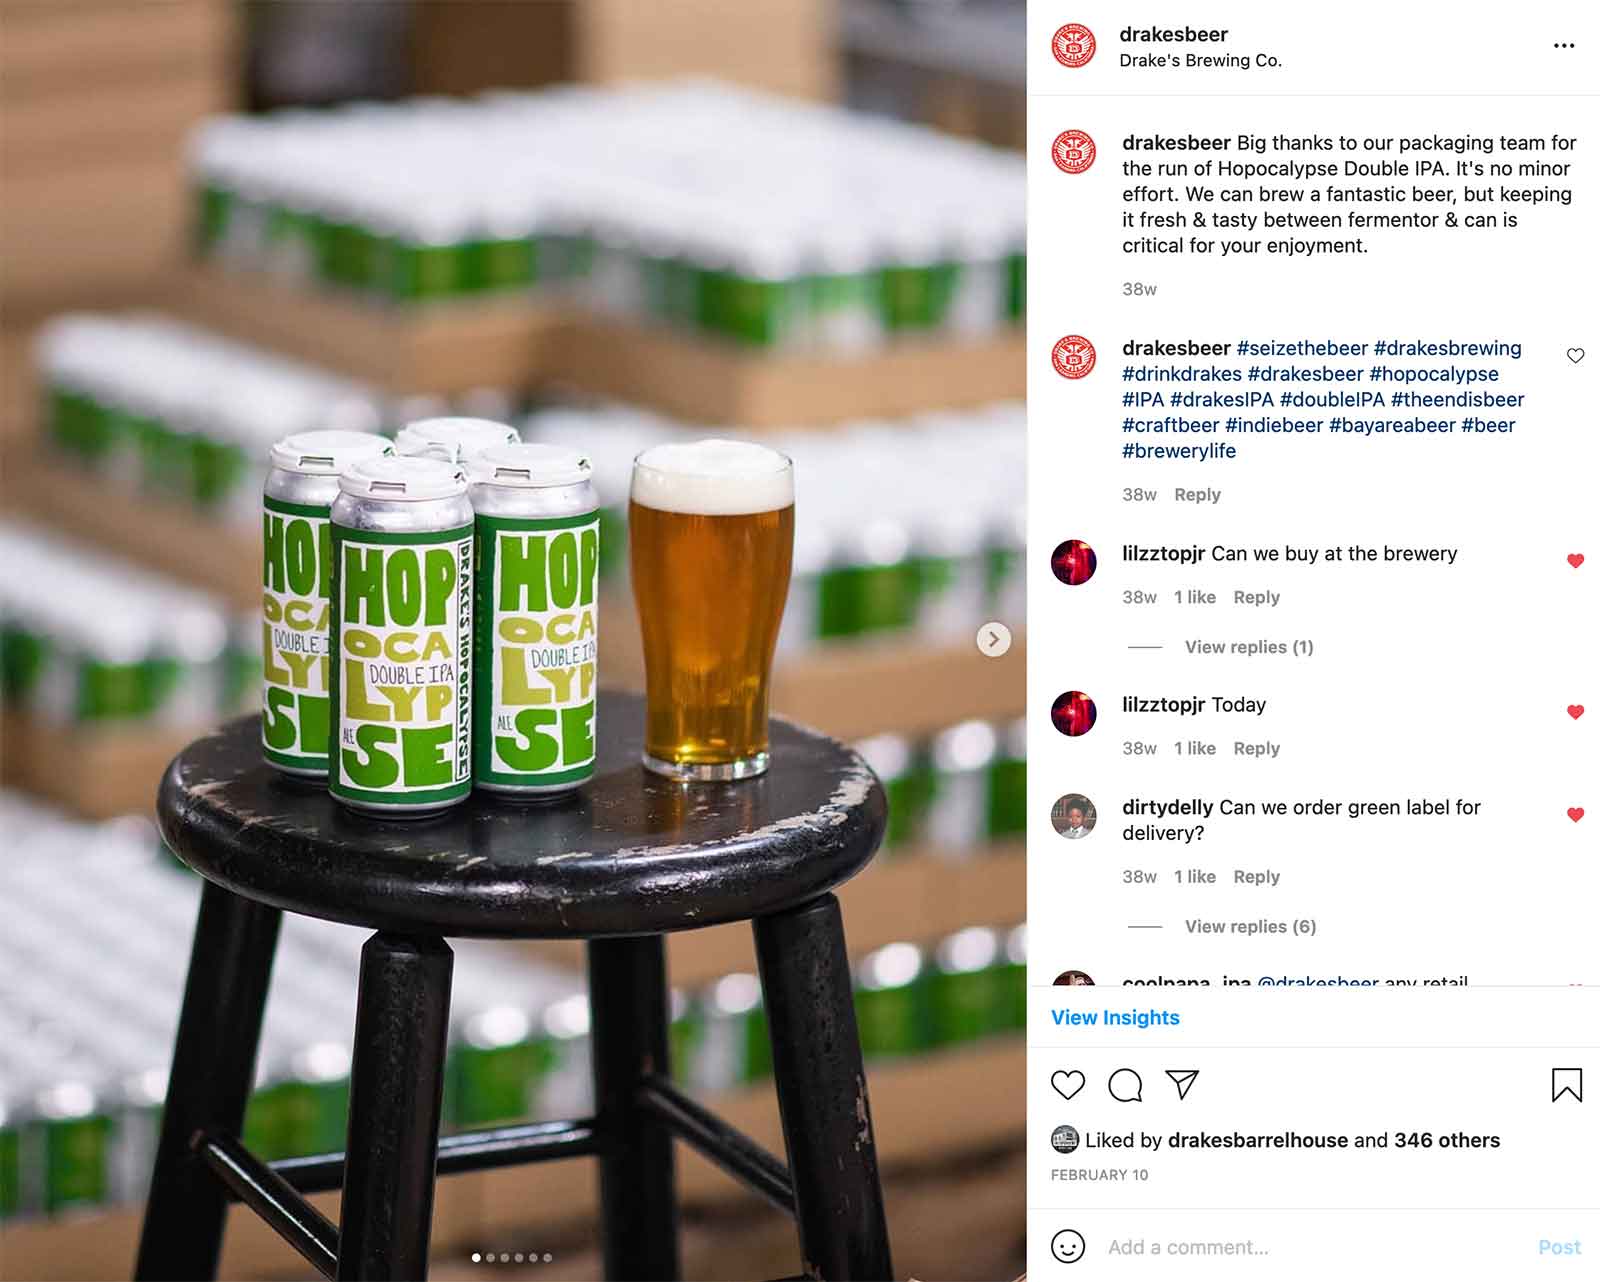Open comments with the speech bubble icon

(1125, 1085)
